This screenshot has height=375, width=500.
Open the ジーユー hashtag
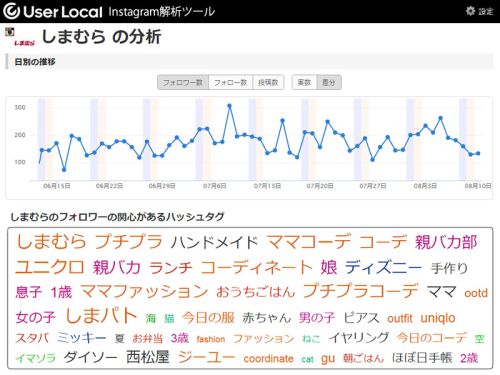(x=207, y=357)
